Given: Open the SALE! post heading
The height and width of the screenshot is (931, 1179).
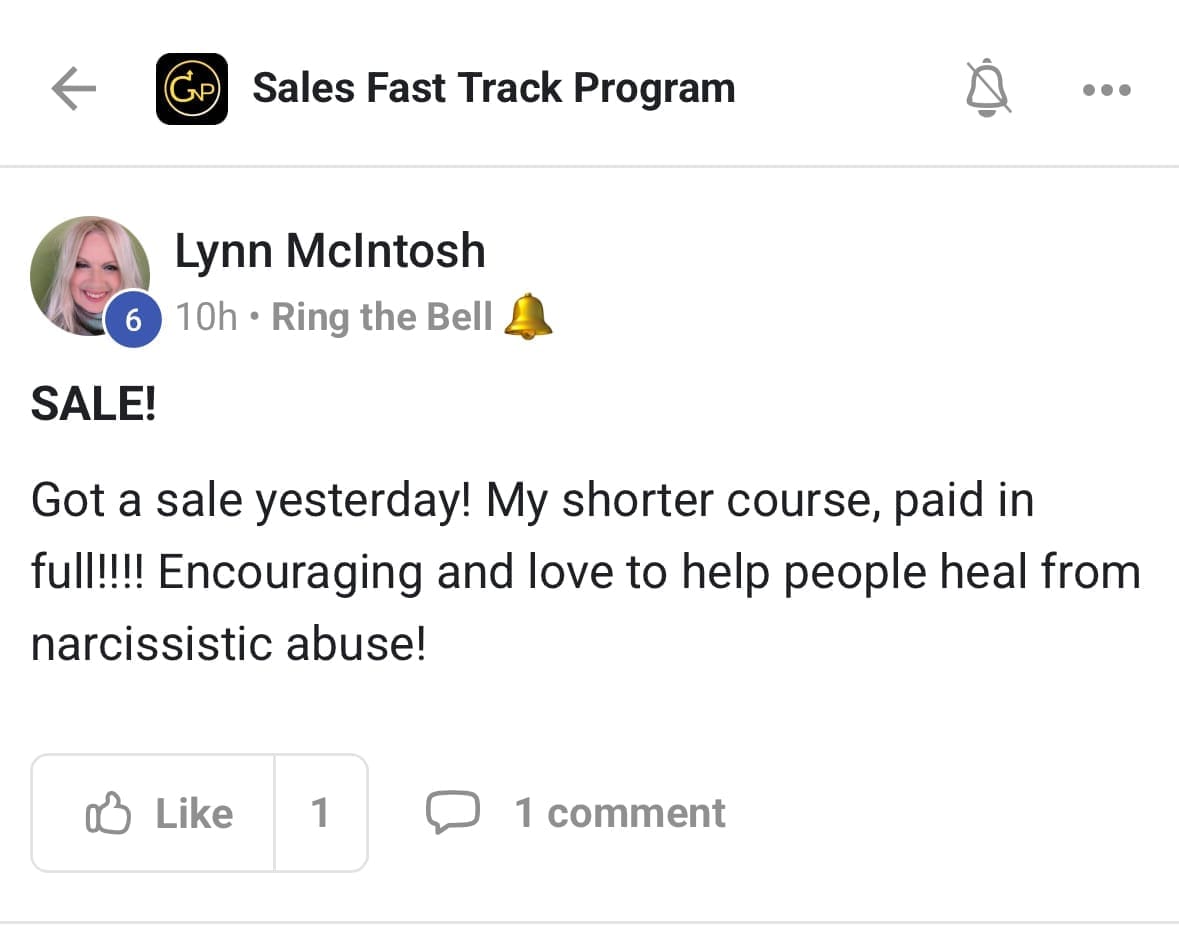Looking at the screenshot, I should pos(94,404).
